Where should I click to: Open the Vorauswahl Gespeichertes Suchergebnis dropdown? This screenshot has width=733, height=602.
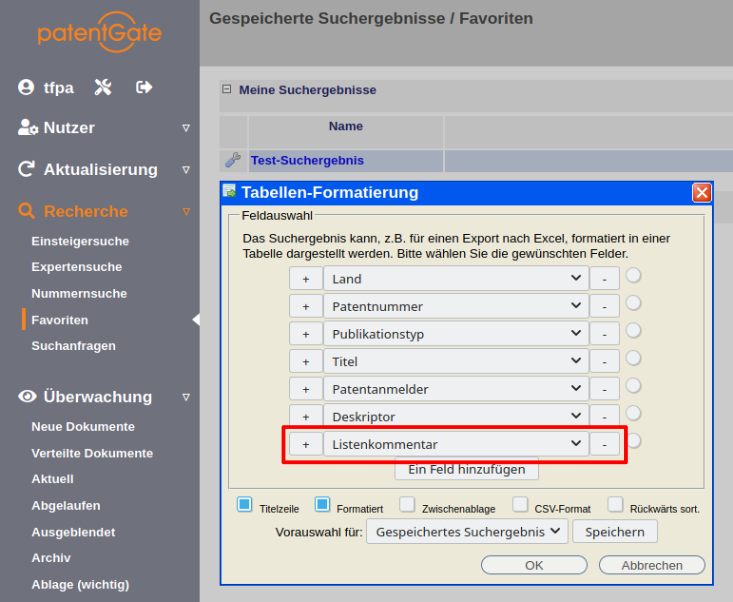coord(466,532)
